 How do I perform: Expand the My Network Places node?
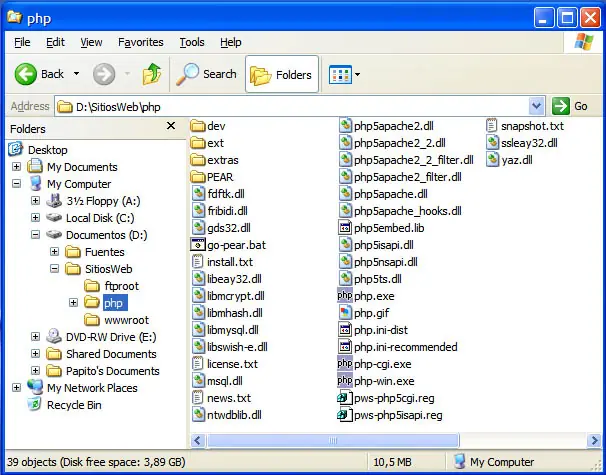coord(16,388)
